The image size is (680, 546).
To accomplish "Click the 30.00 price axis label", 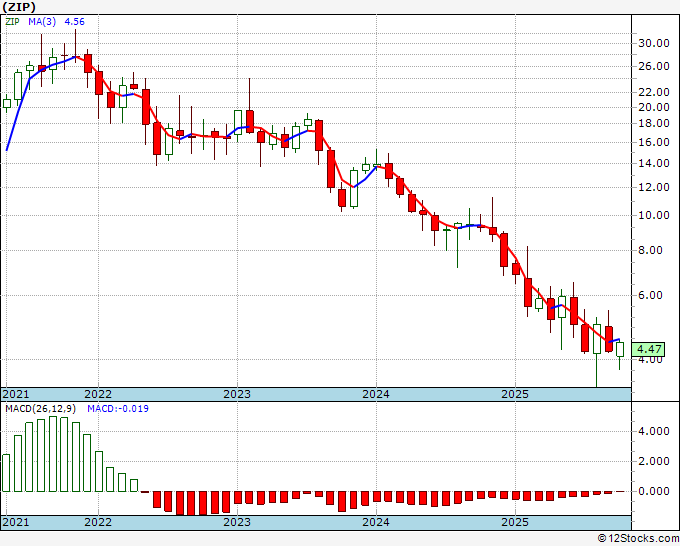I will coord(654,43).
